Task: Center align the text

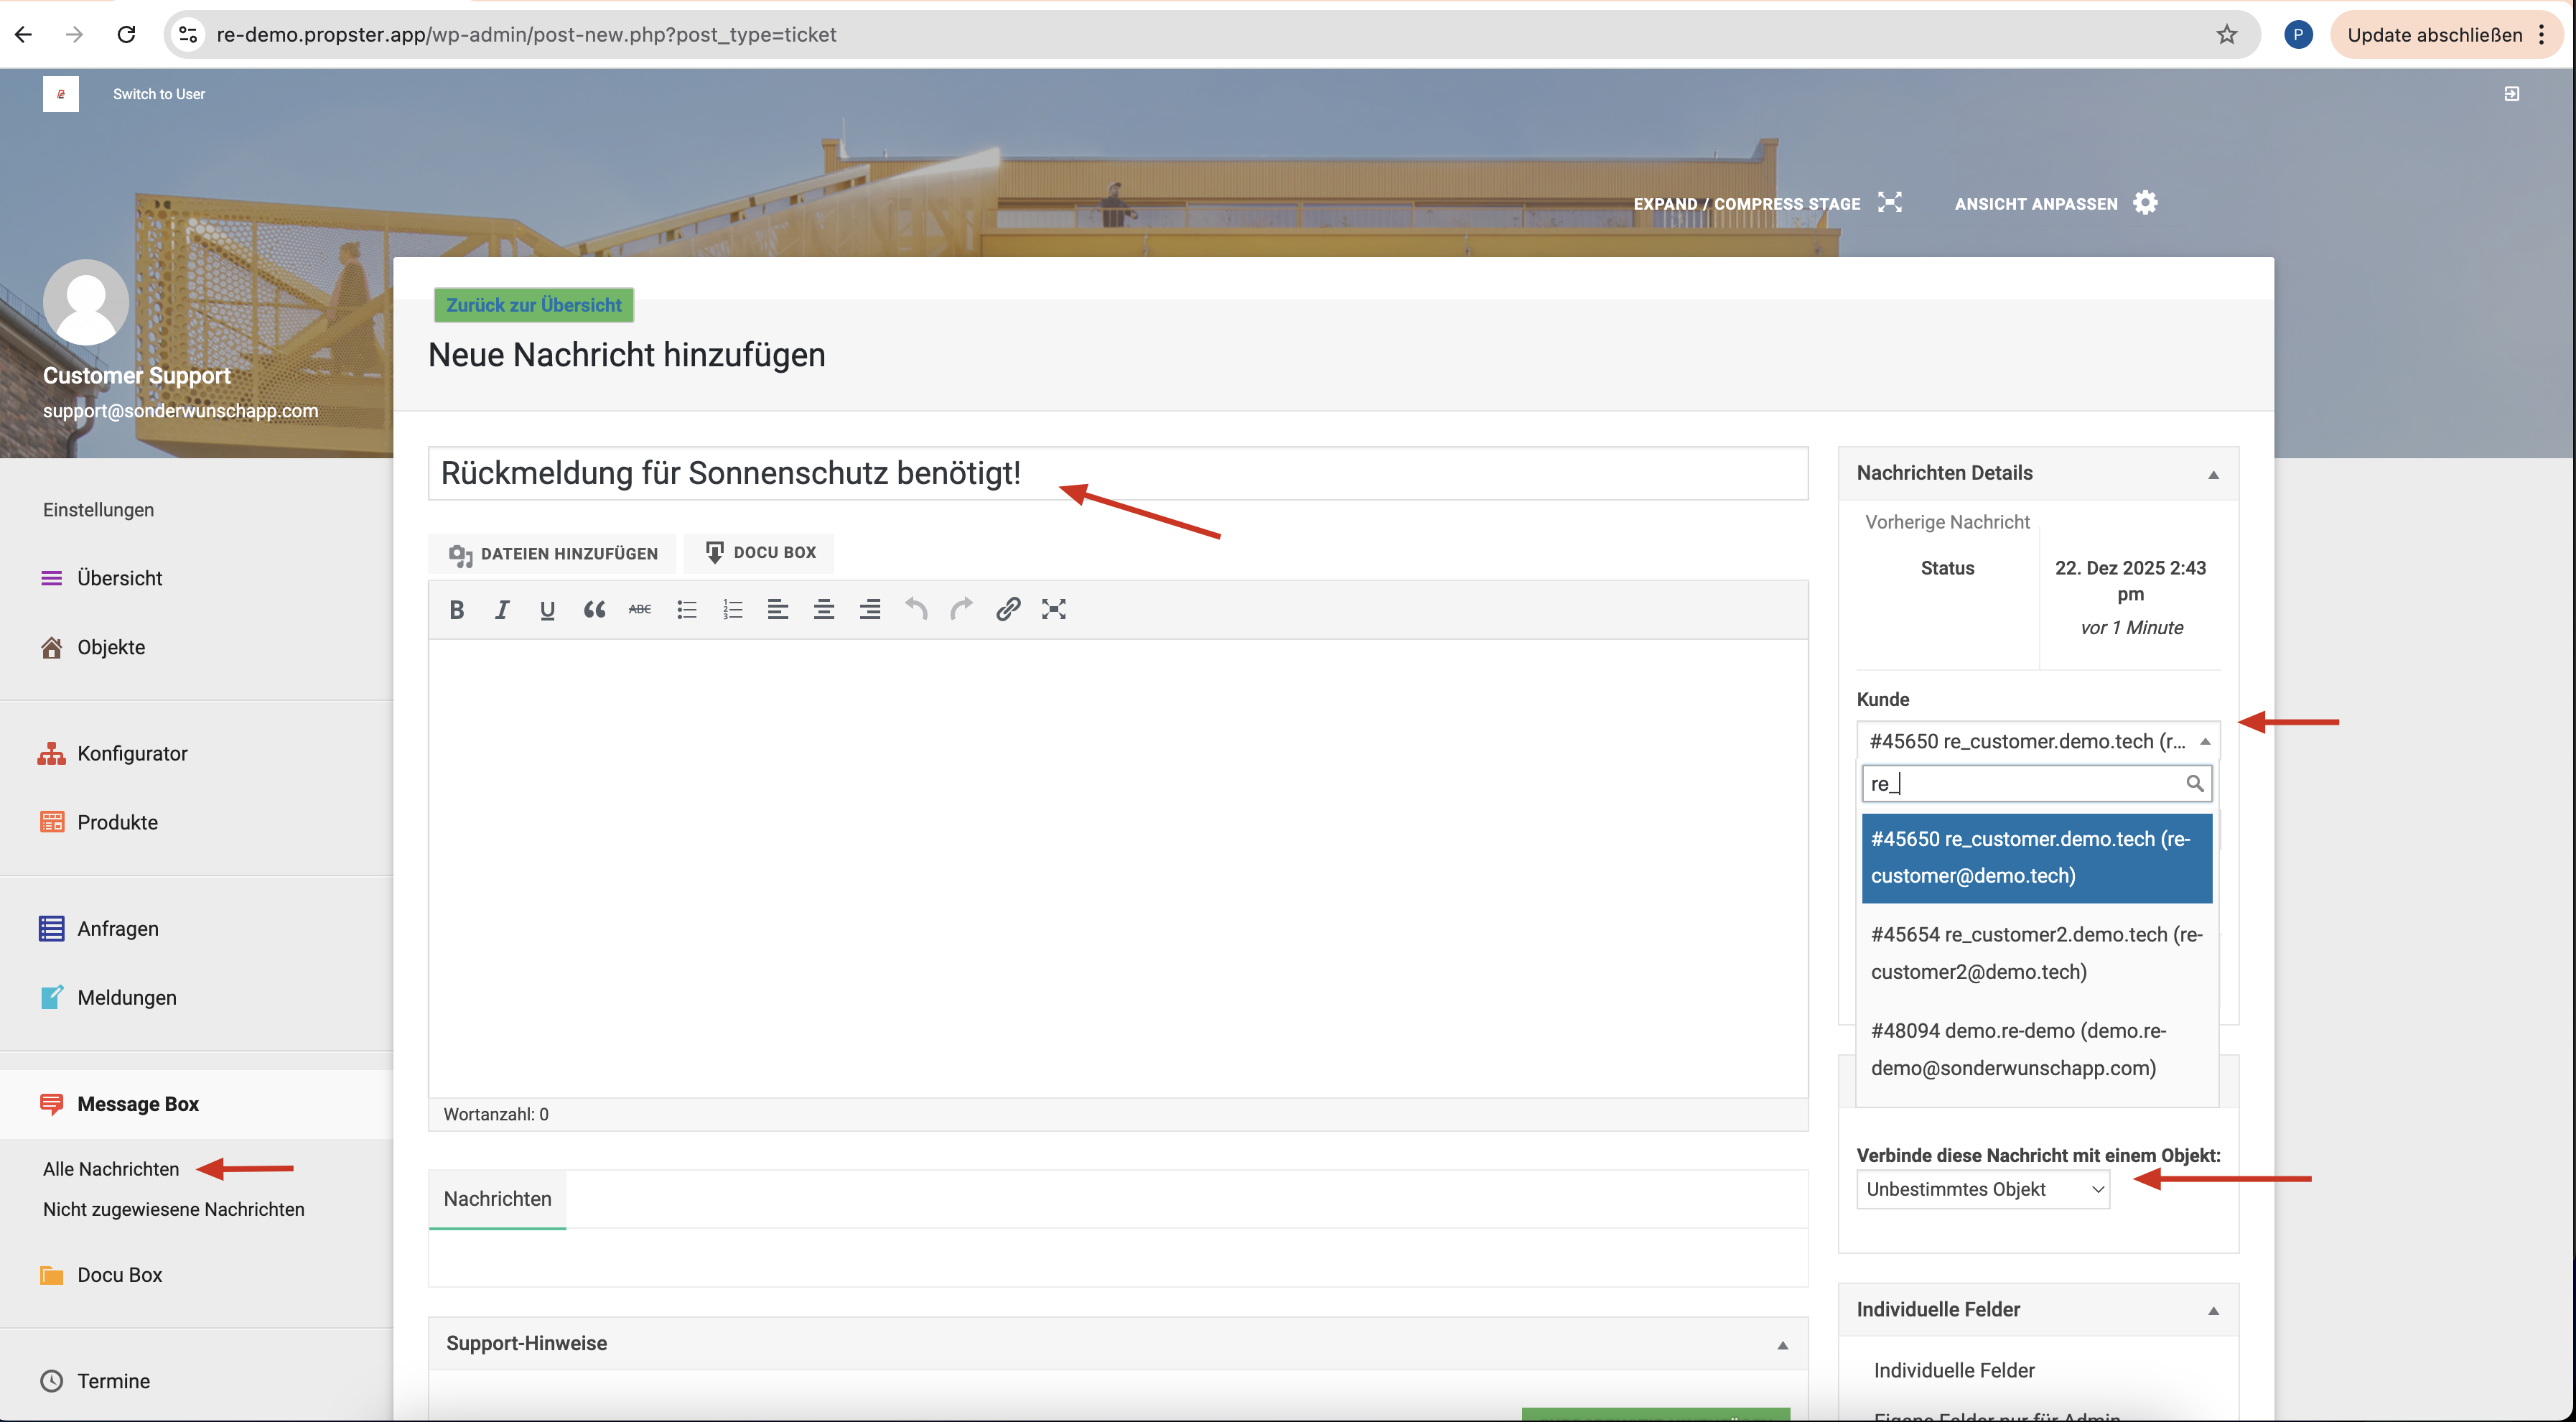Action: pos(823,610)
